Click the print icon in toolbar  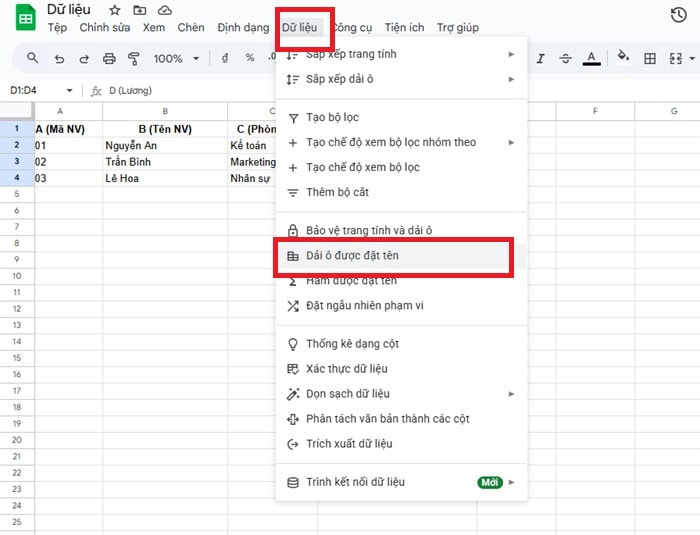[x=108, y=58]
